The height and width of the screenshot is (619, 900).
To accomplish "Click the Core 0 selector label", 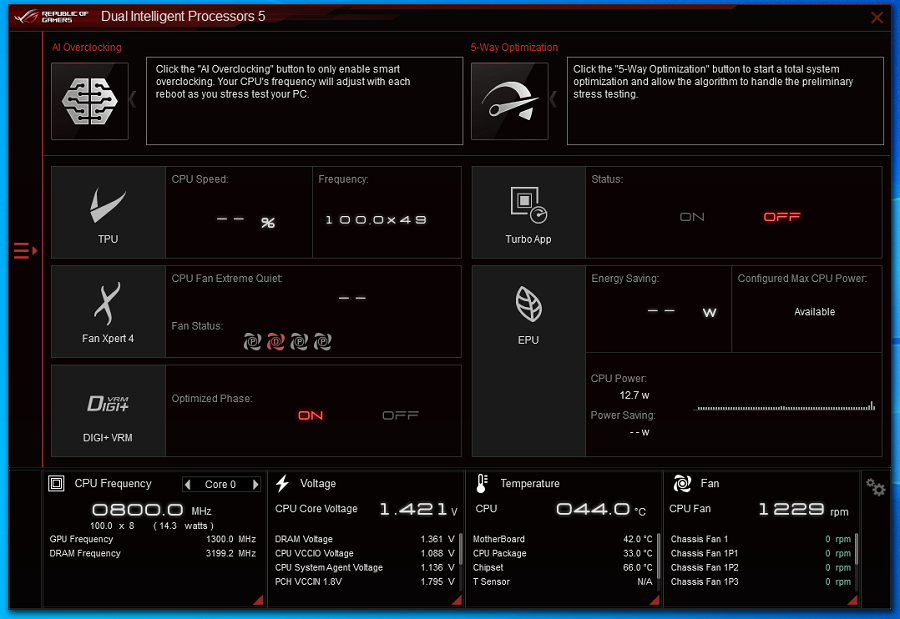I will 220,485.
